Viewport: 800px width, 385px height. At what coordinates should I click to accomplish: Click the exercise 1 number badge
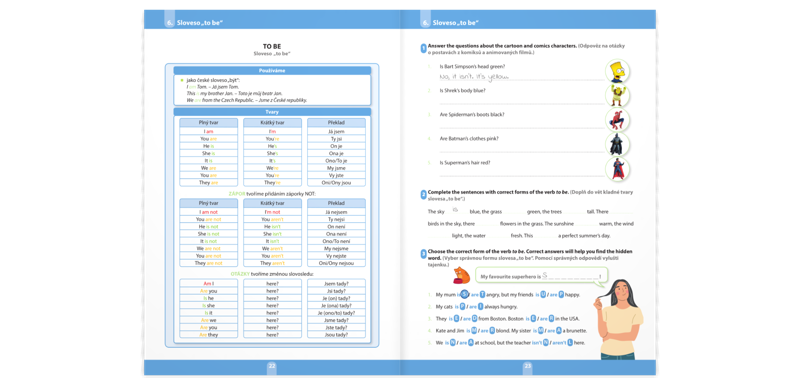pos(423,48)
